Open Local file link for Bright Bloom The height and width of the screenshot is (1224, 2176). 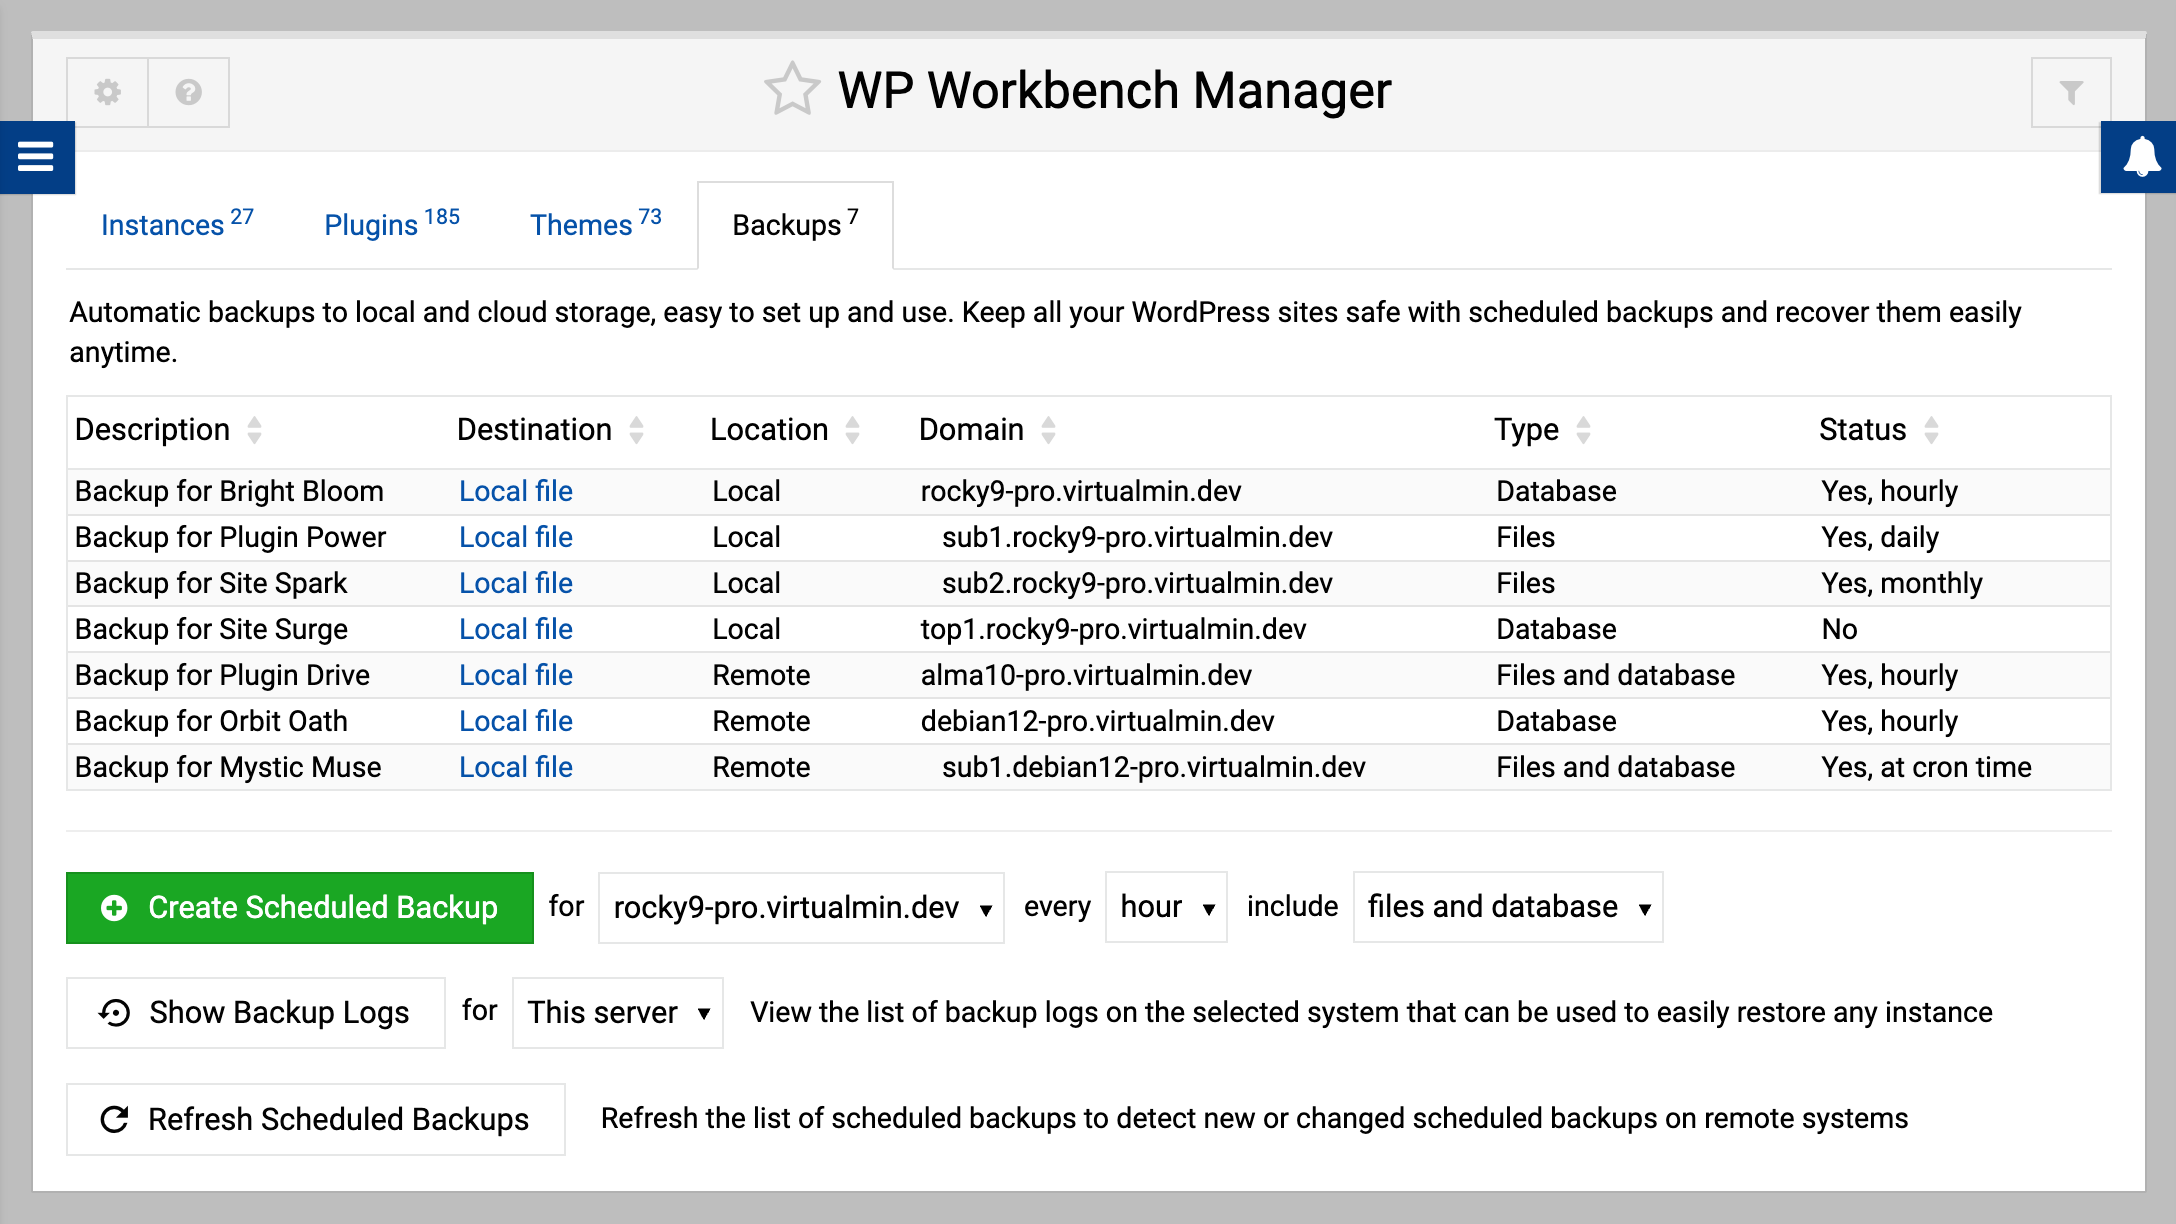click(516, 491)
